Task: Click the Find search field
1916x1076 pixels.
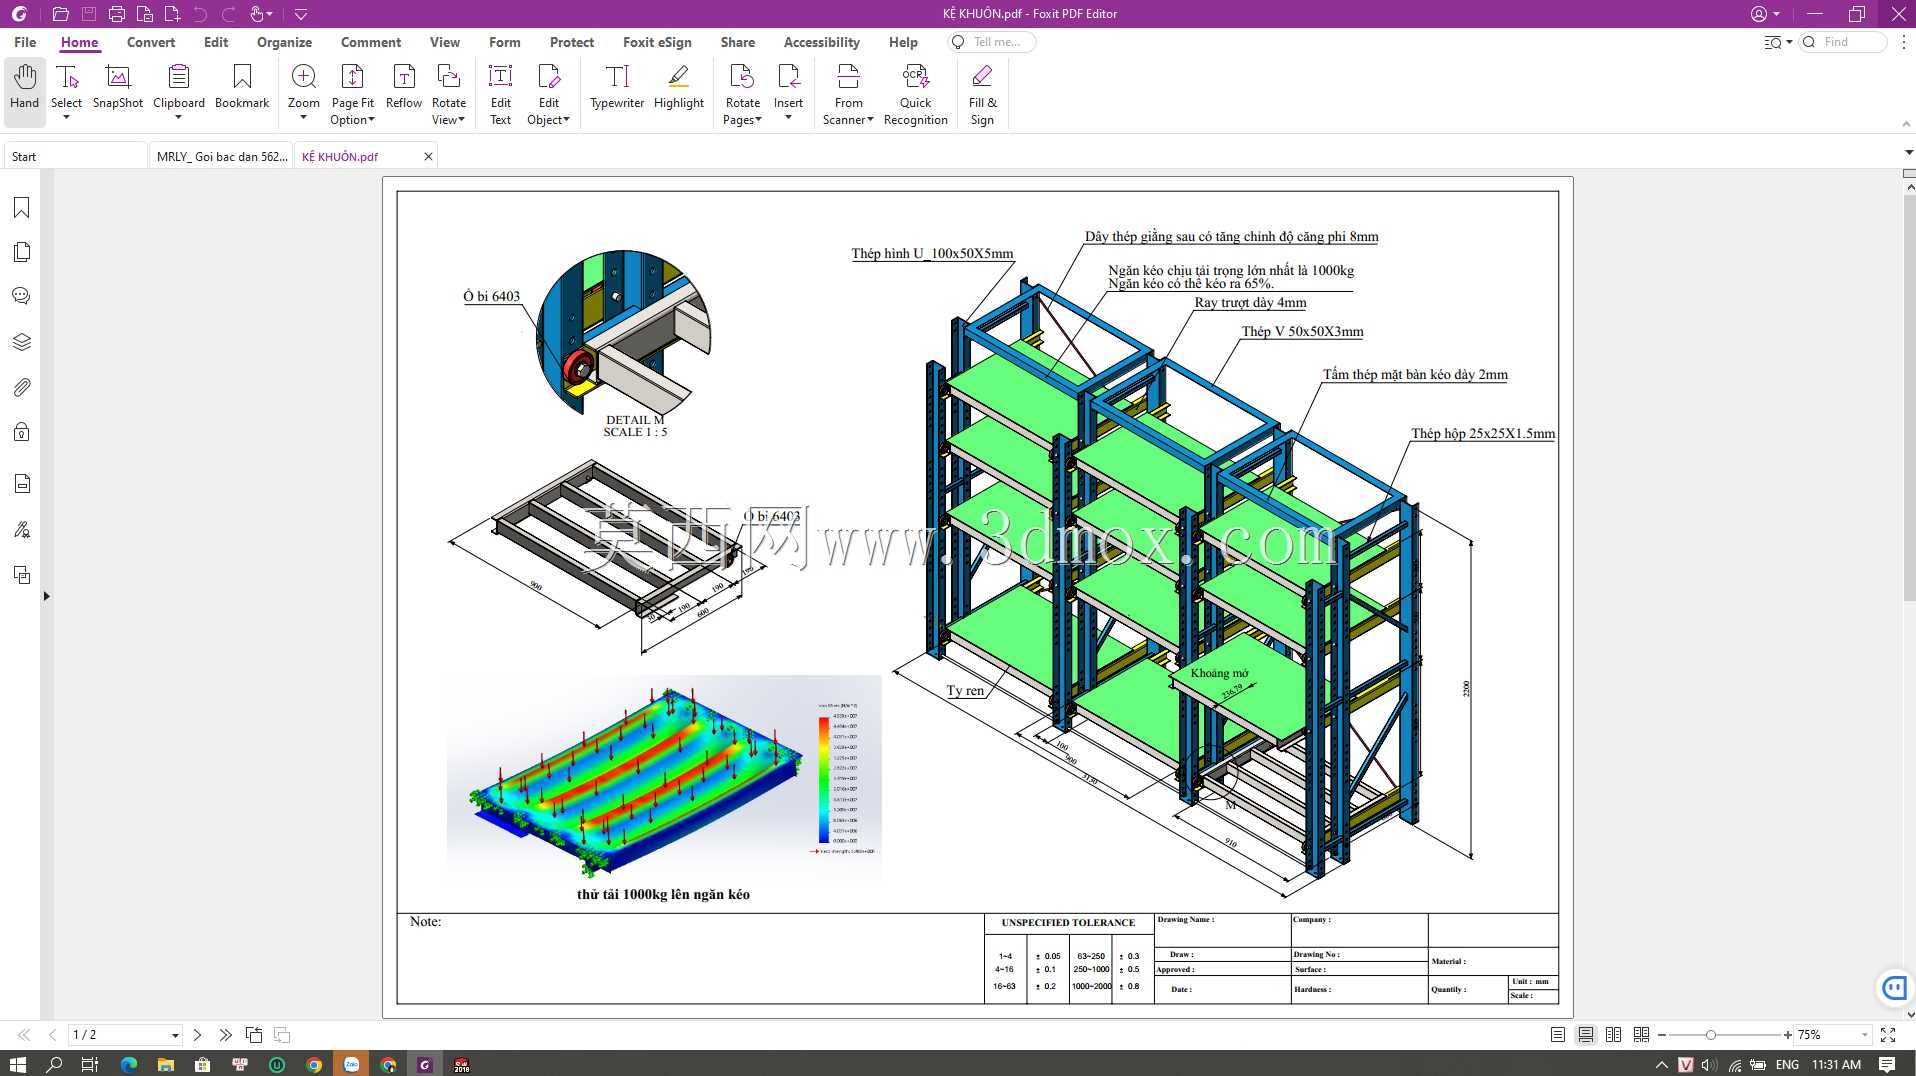Action: 1843,42
